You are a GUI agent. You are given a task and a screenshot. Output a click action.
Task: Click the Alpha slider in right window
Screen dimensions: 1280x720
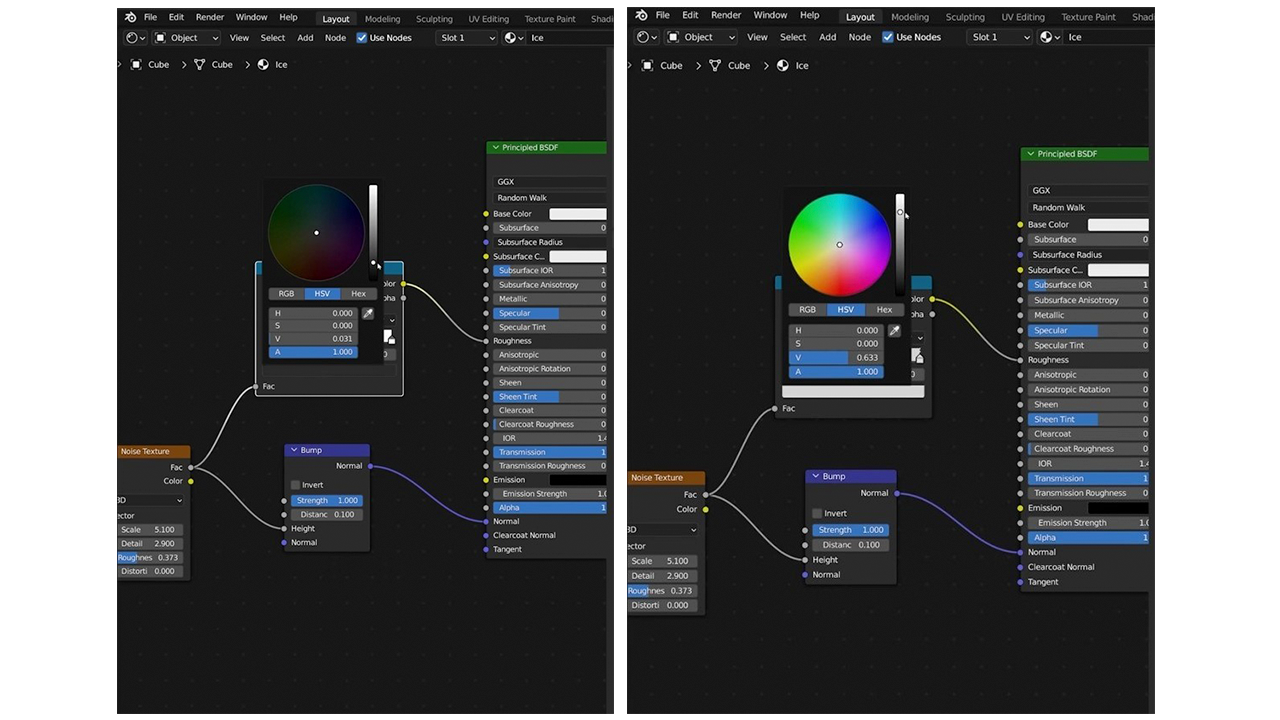[x=1088, y=538]
